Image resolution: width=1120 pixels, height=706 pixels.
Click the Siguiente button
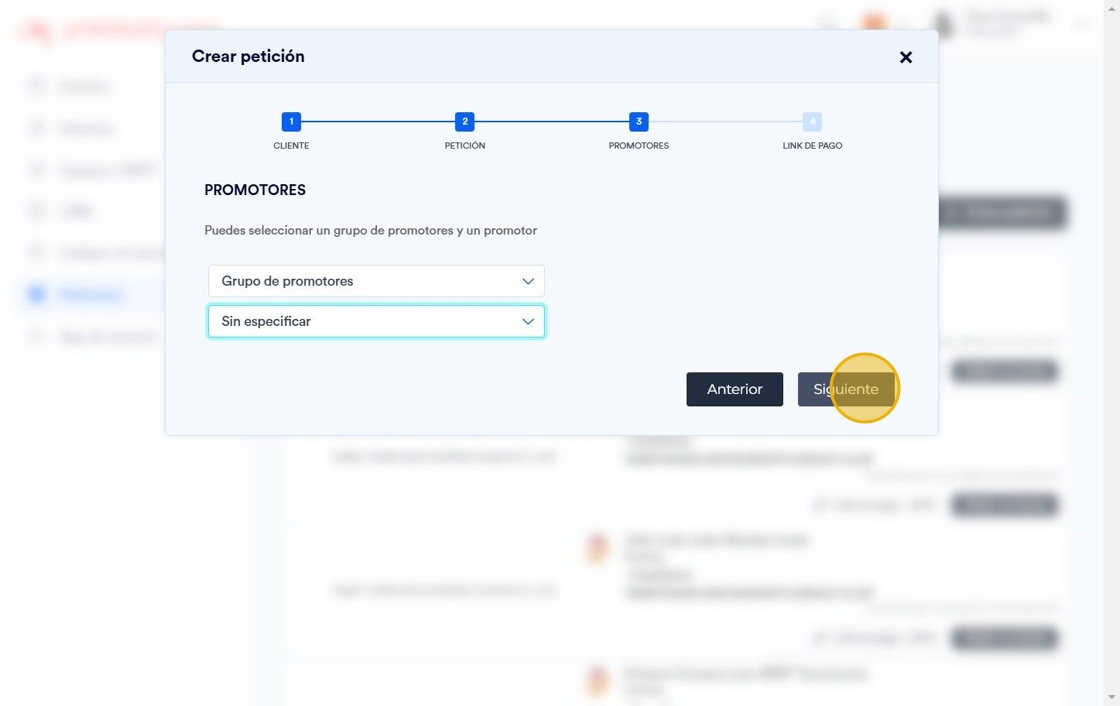846,389
